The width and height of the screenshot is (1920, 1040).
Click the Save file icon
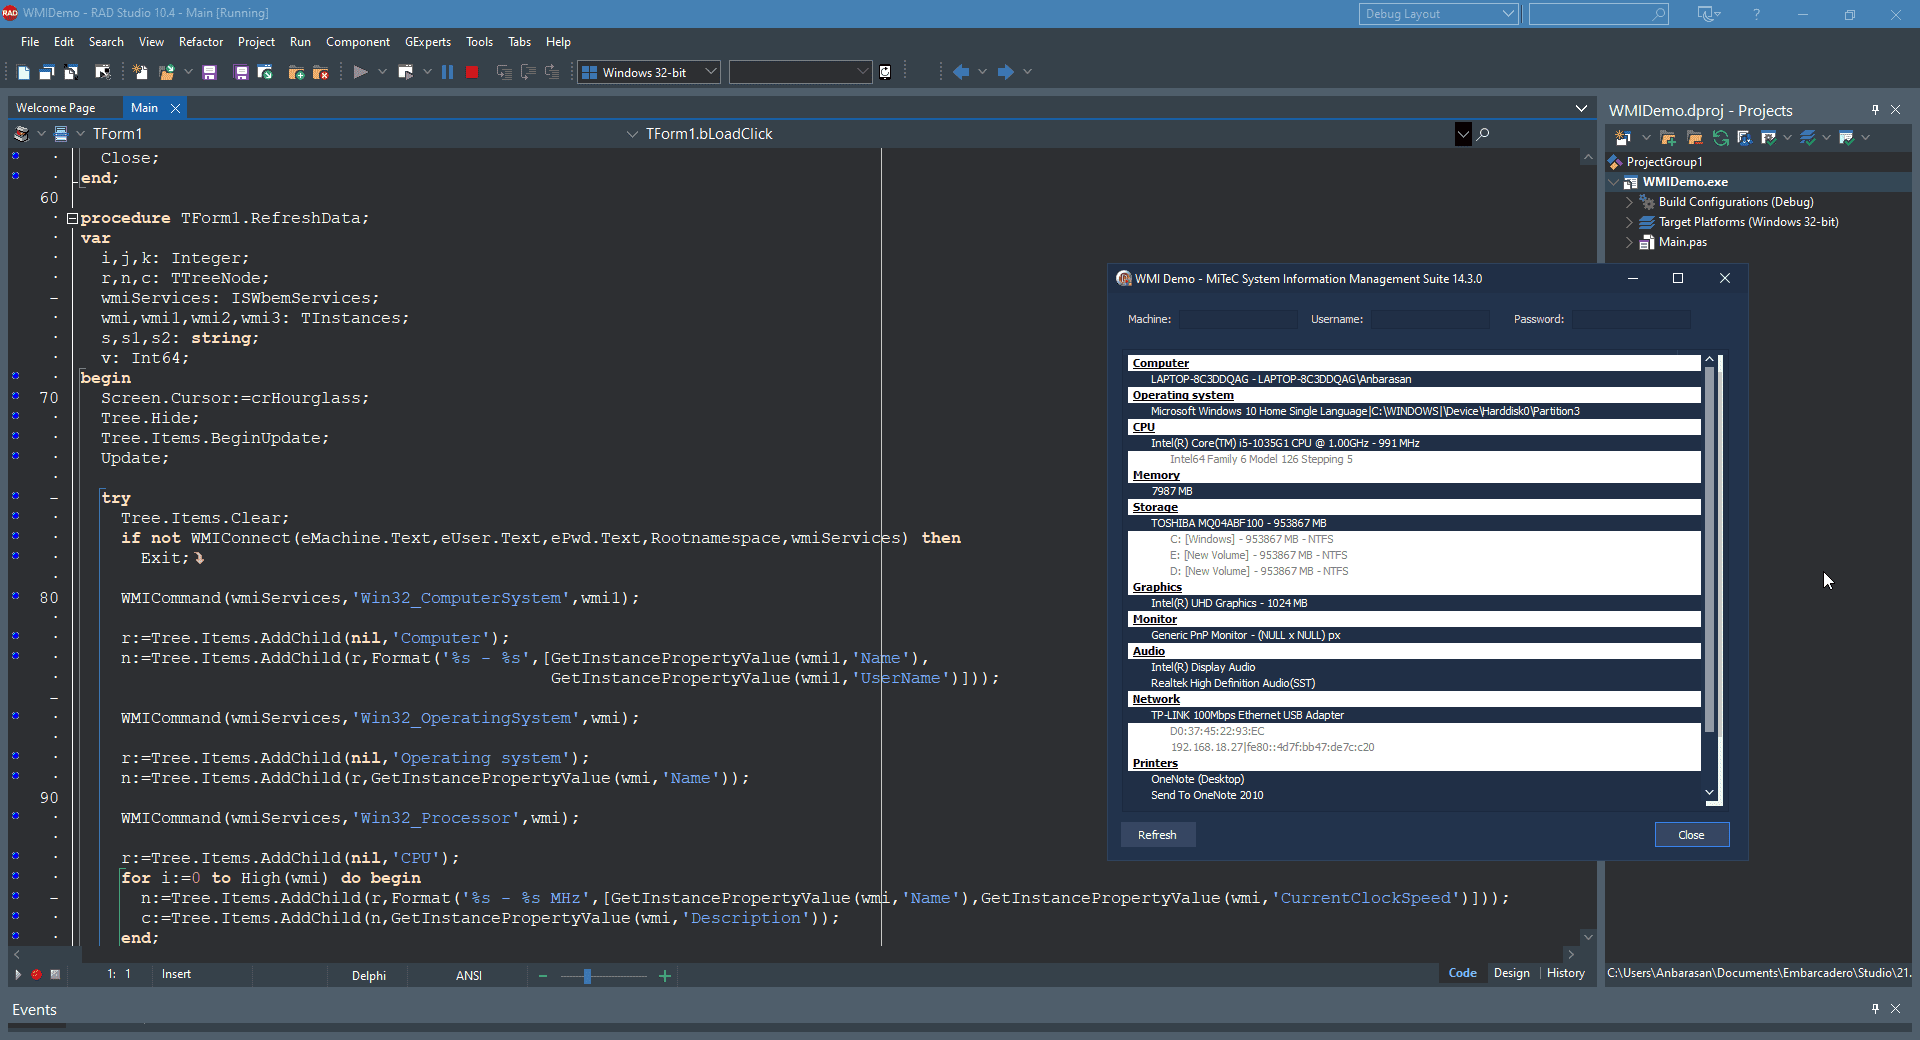[210, 72]
